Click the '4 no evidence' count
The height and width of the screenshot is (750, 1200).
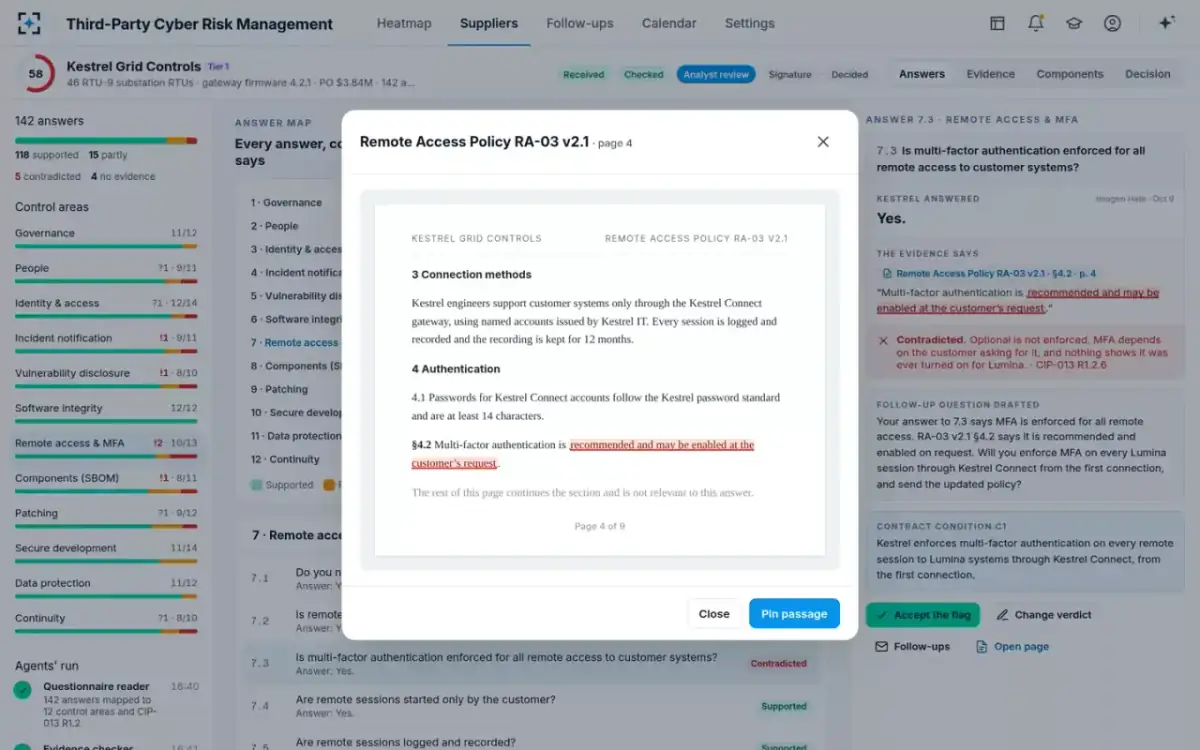[x=123, y=176]
